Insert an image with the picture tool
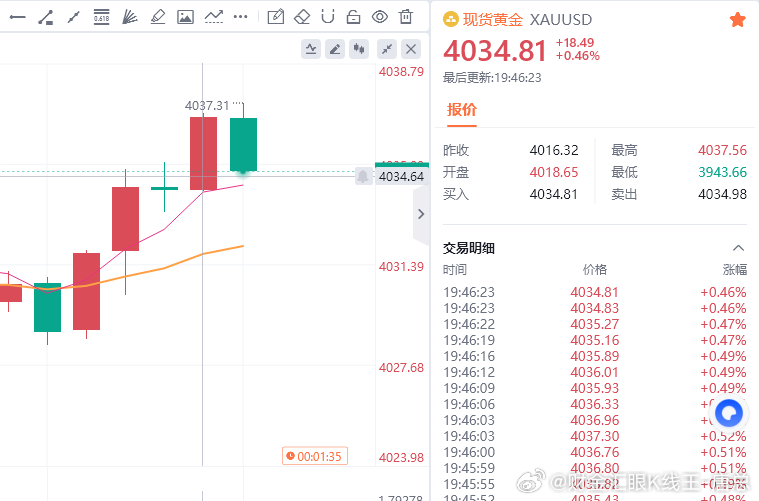 tap(185, 17)
